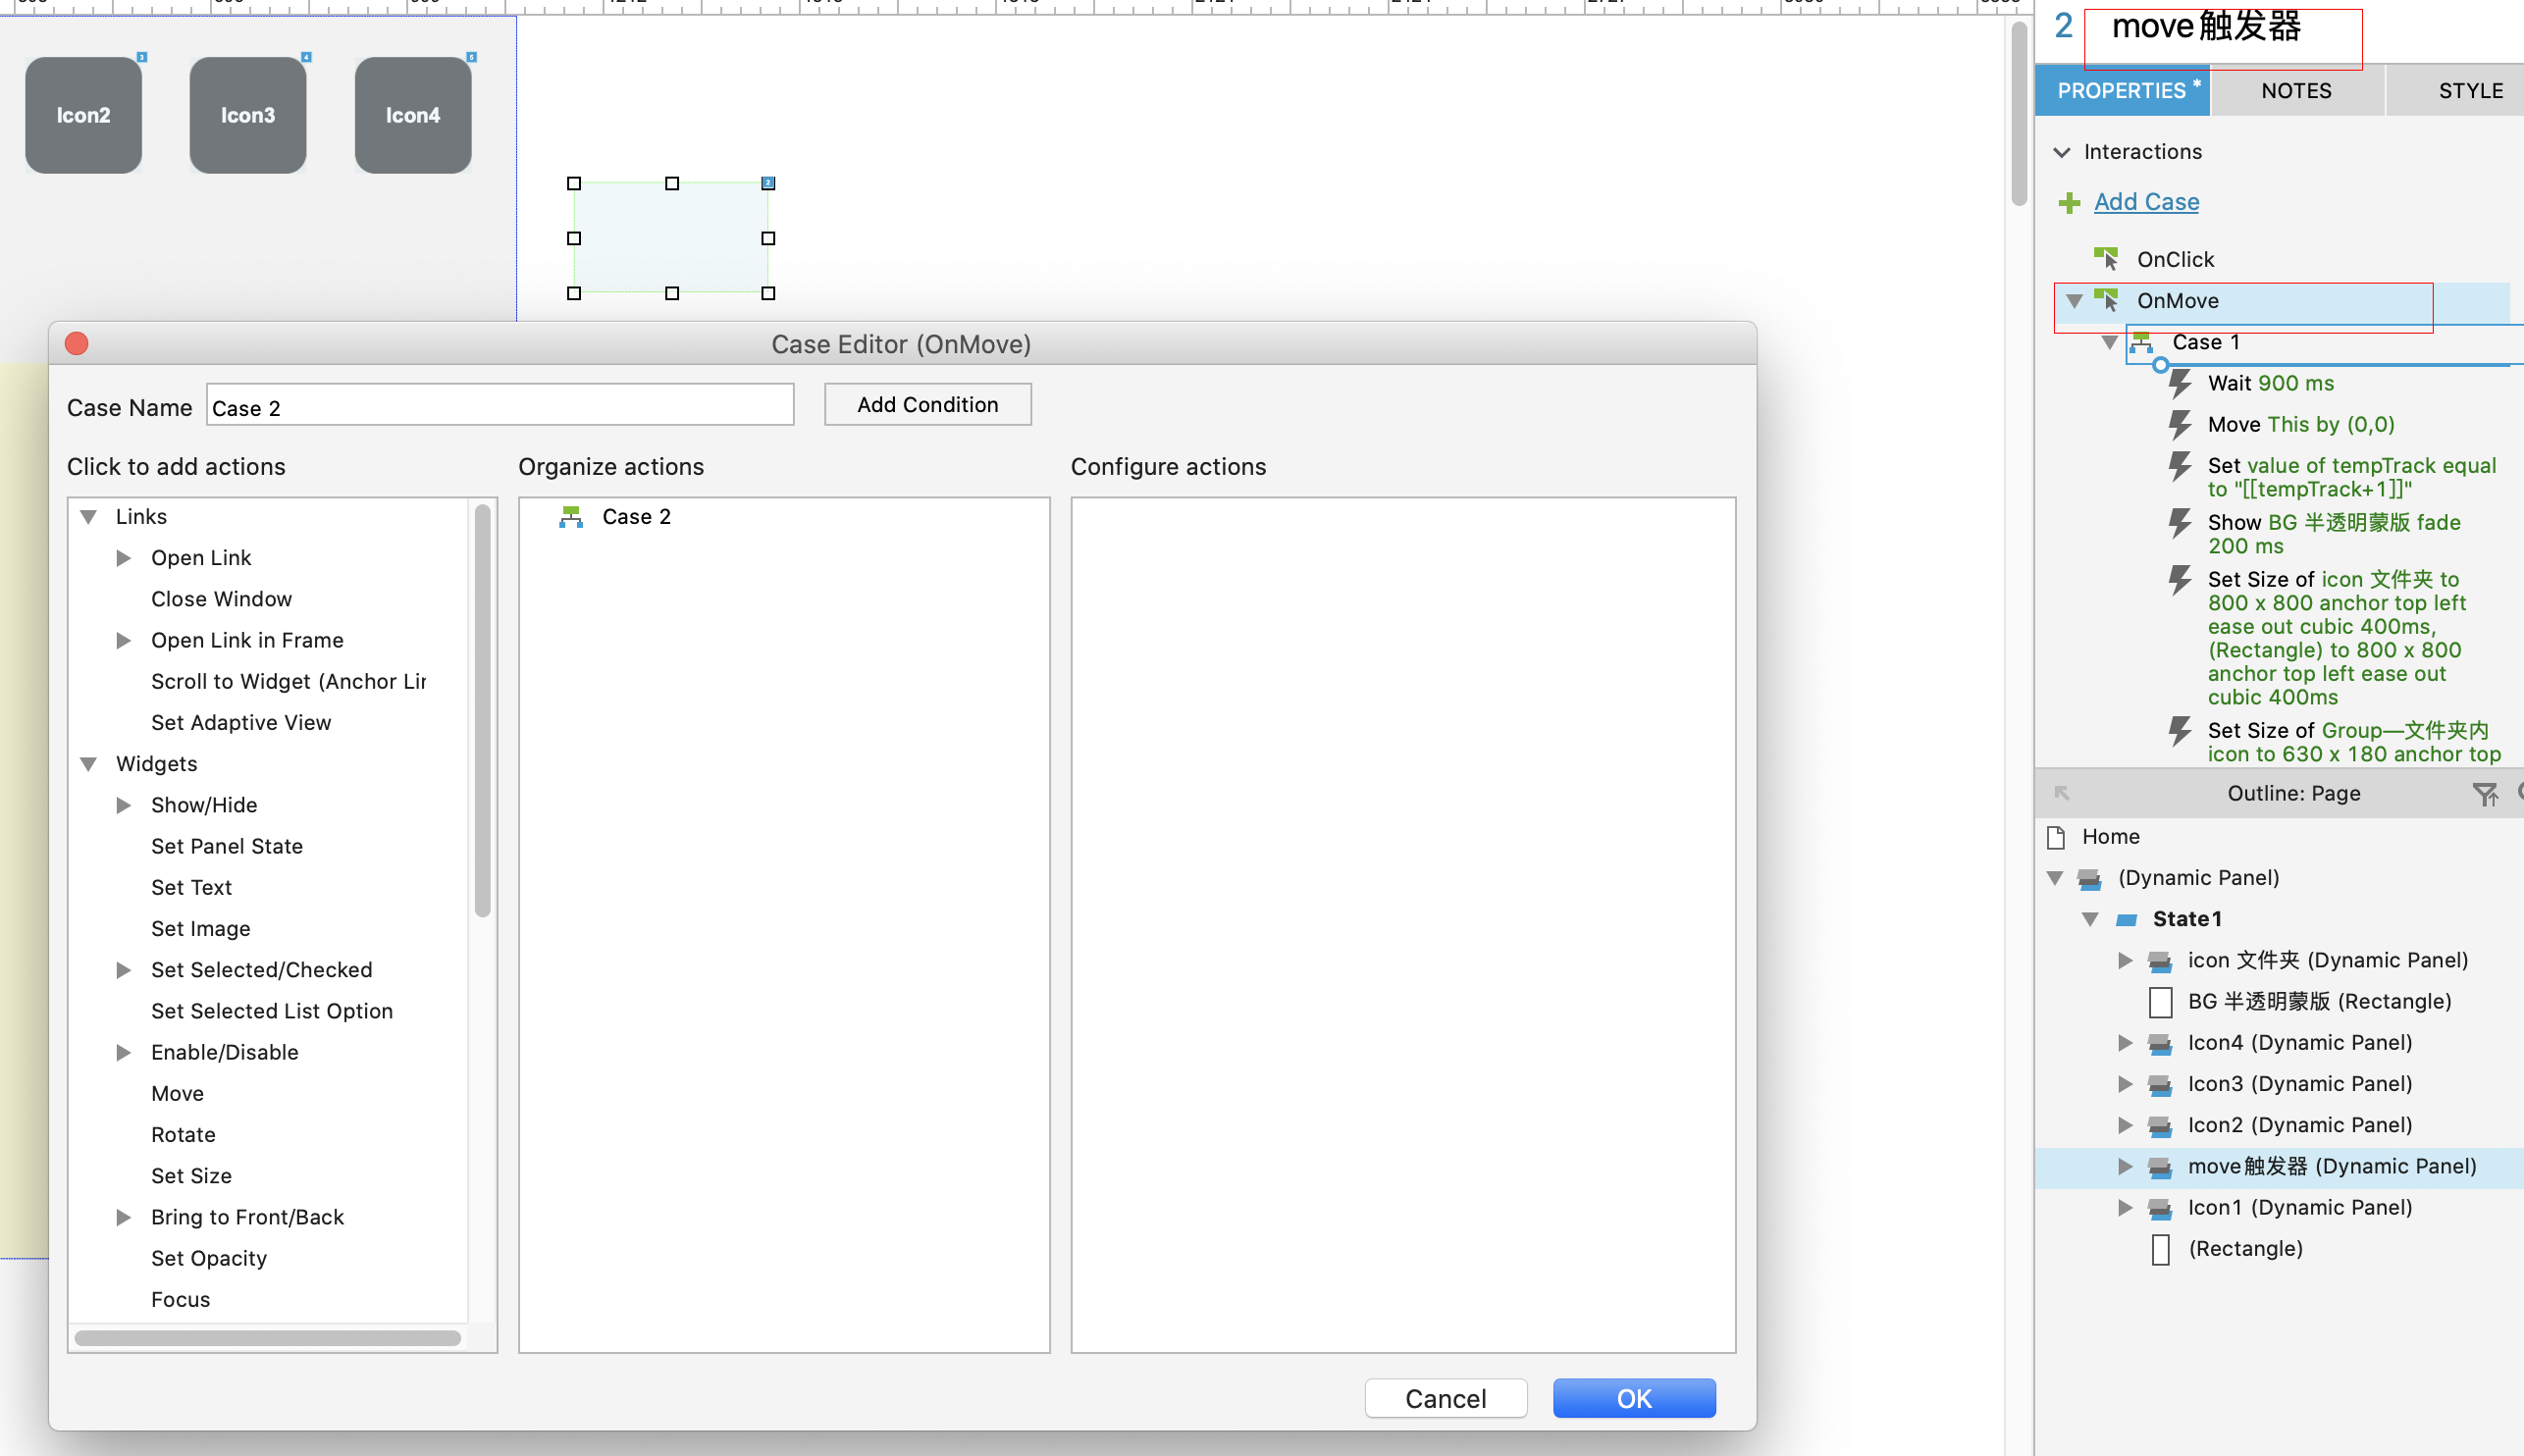The width and height of the screenshot is (2524, 1456).
Task: Confirm the case with OK button
Action: (1634, 1398)
